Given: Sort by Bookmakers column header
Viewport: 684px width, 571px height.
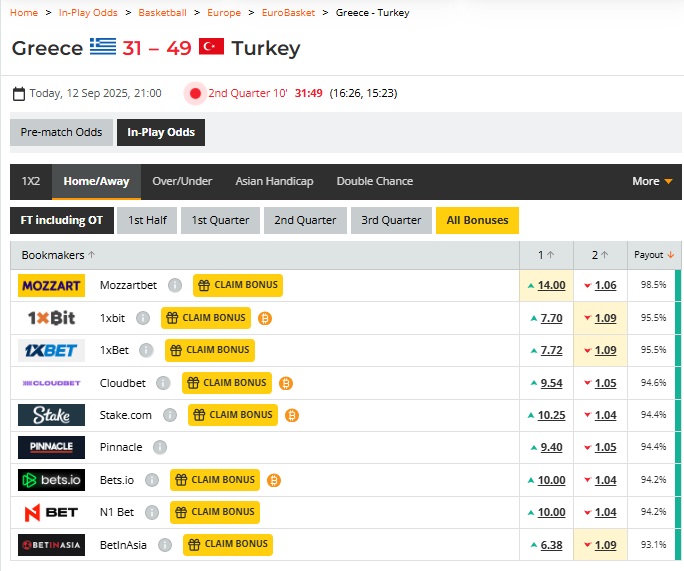Looking at the screenshot, I should click(58, 255).
